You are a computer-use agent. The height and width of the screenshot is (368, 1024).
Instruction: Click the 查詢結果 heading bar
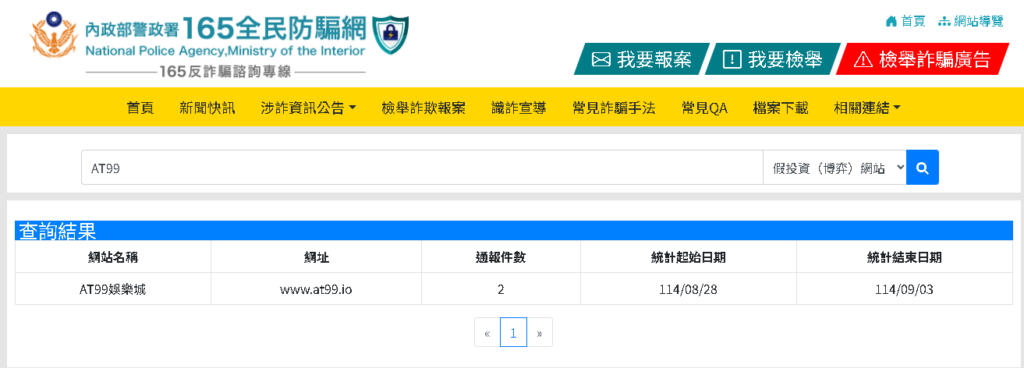(x=514, y=230)
